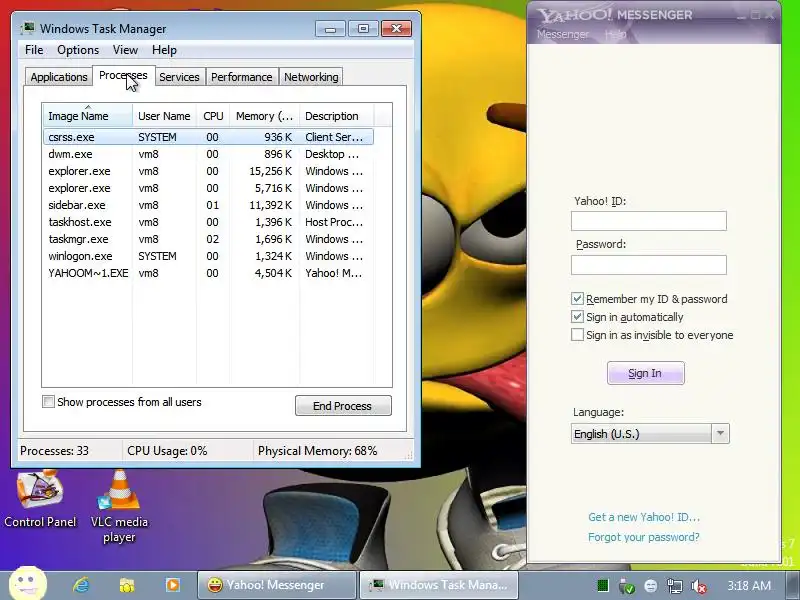Enable Sign in as invisible to everyone
Screen dimensions: 800x600
tap(577, 335)
